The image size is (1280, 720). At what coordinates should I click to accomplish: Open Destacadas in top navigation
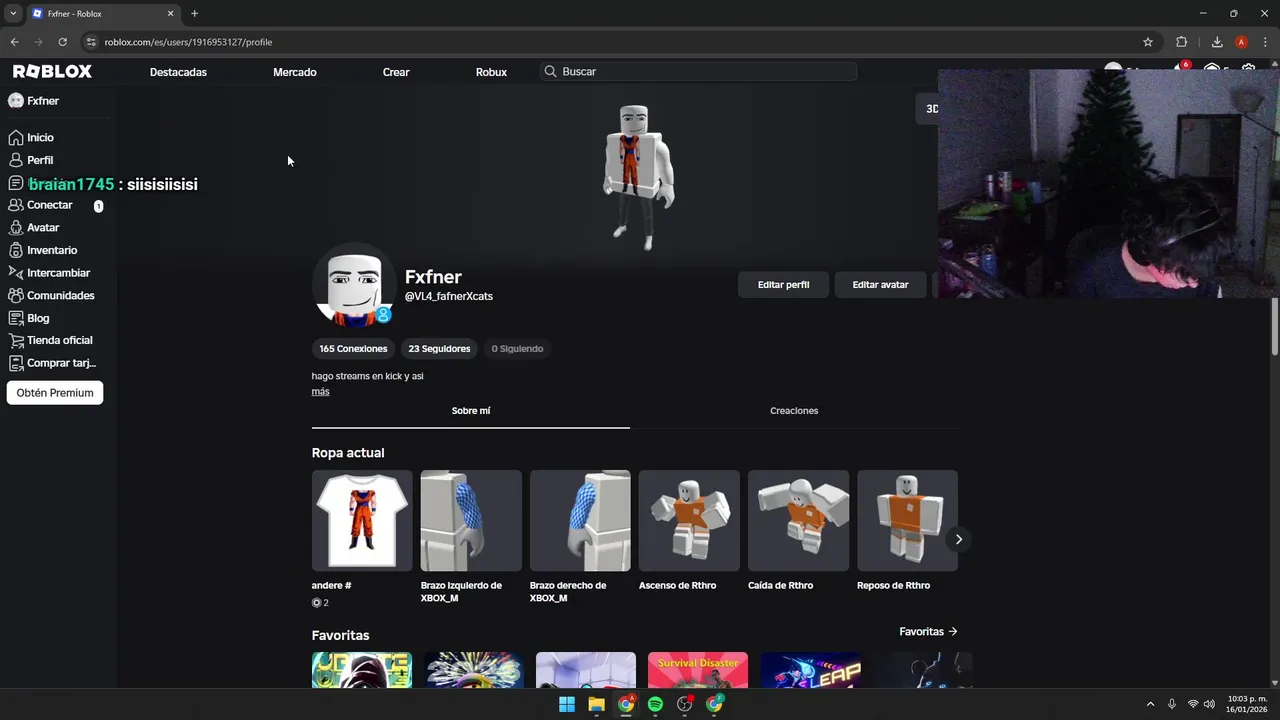pyautogui.click(x=178, y=72)
